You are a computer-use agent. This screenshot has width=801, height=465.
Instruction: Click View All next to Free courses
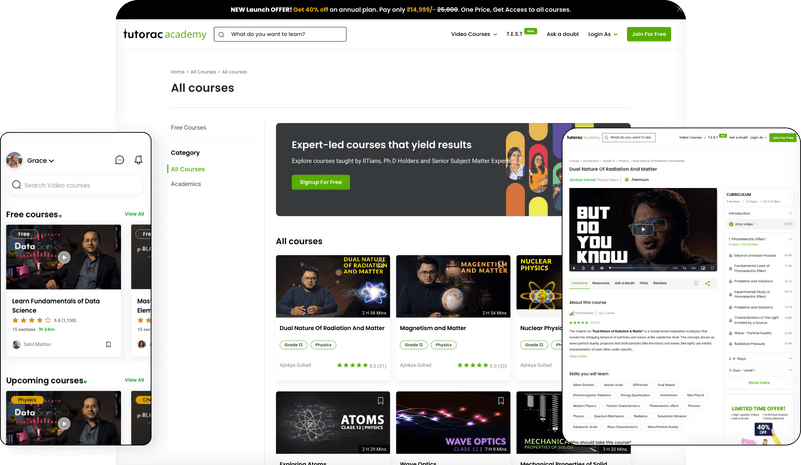click(x=134, y=214)
